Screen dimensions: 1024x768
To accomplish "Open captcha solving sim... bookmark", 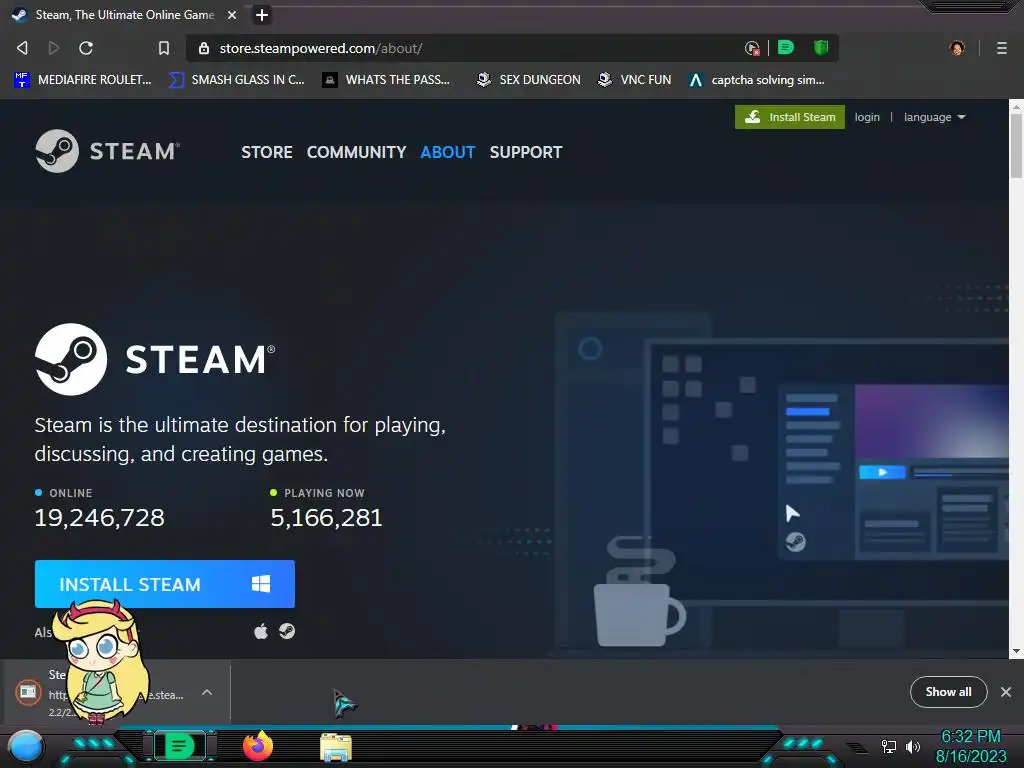I will coord(757,80).
